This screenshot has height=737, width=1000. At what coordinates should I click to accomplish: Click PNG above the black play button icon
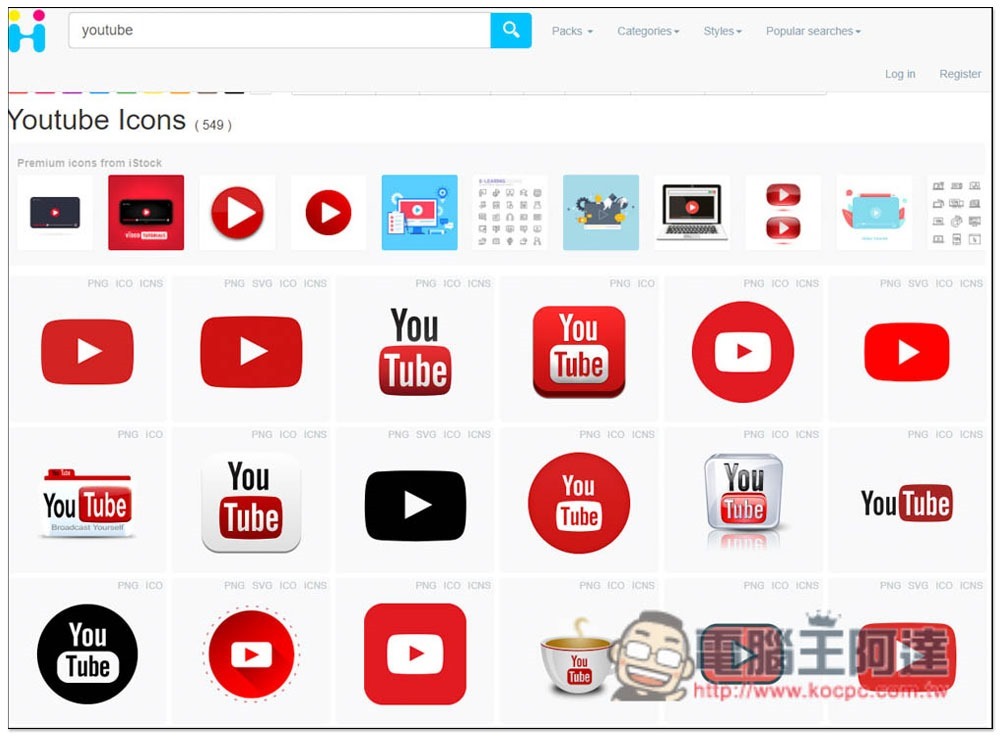(x=399, y=435)
